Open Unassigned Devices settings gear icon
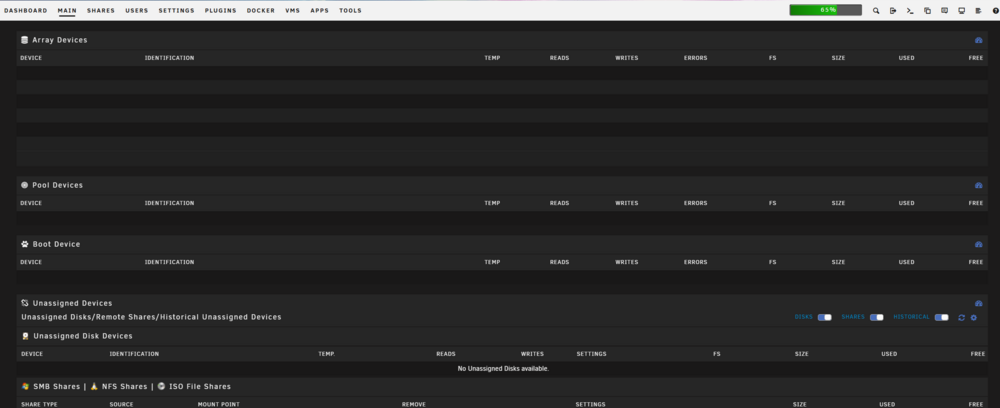The height and width of the screenshot is (408, 1000). click(x=974, y=317)
